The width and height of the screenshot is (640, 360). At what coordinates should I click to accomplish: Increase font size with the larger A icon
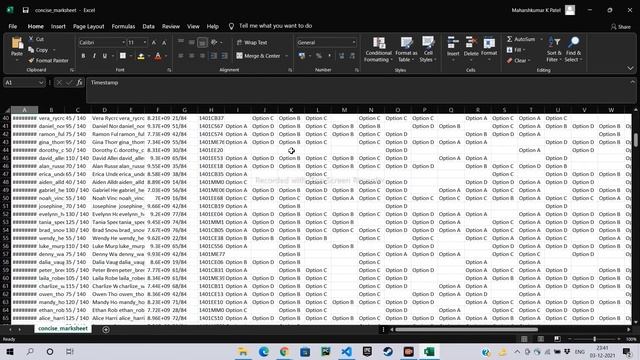[x=154, y=42]
